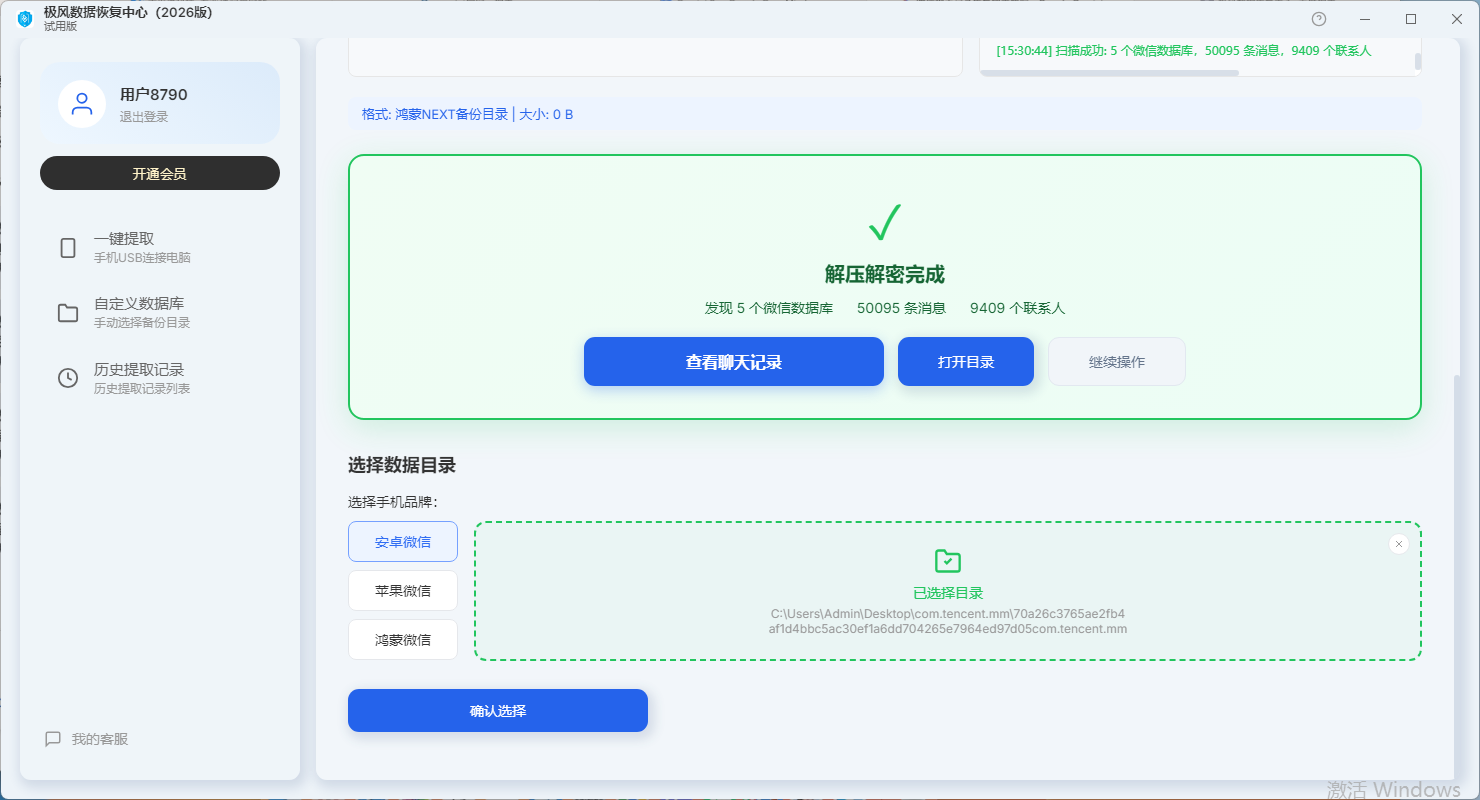Image resolution: width=1480 pixels, height=800 pixels.
Task: Click the 打开目录 button
Action: (966, 362)
